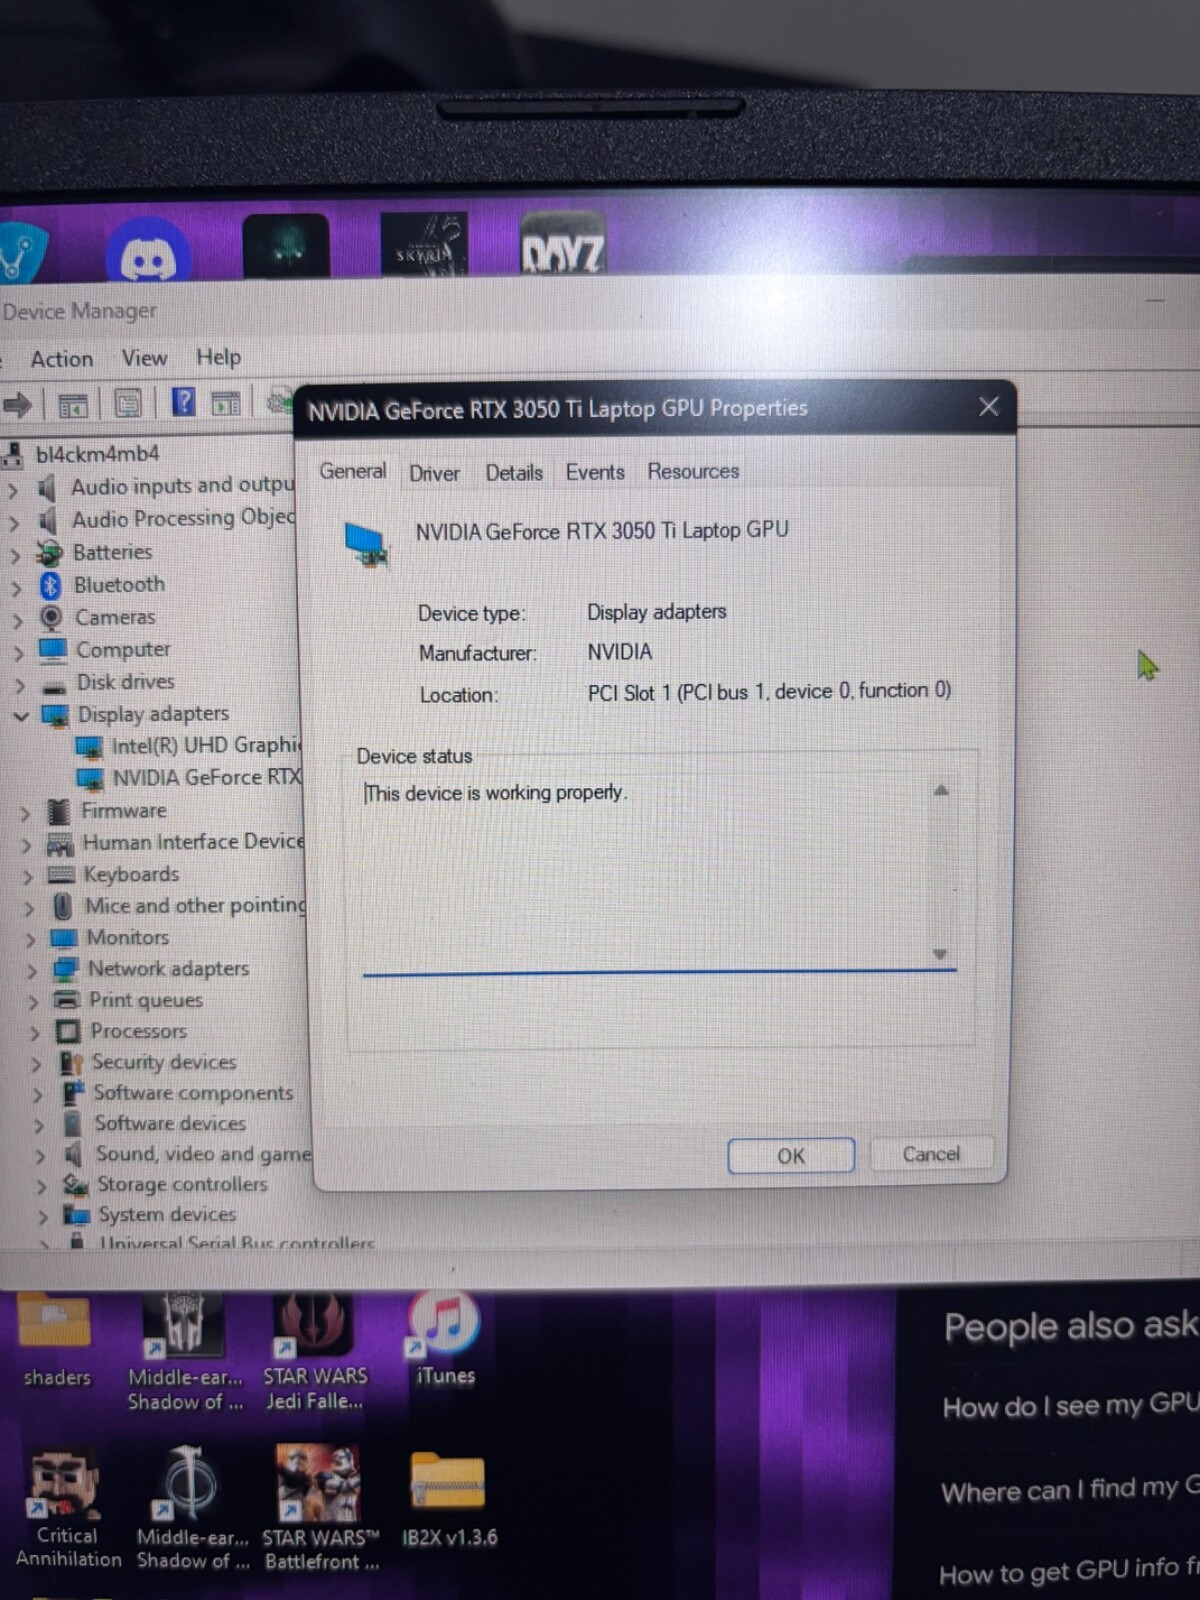
Task: Expand the Network adapters node
Action: [x=32, y=970]
